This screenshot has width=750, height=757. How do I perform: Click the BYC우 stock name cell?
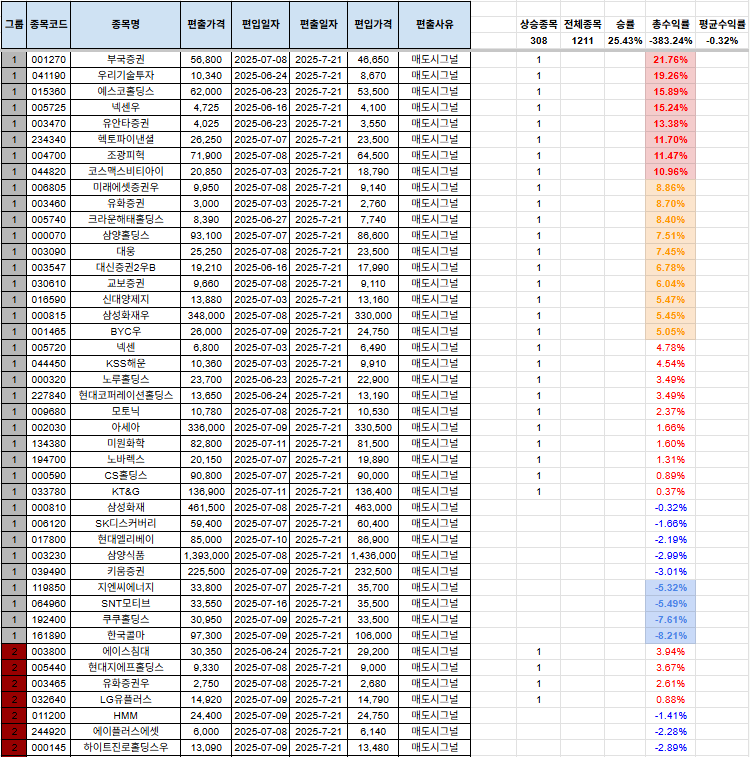(x=125, y=332)
